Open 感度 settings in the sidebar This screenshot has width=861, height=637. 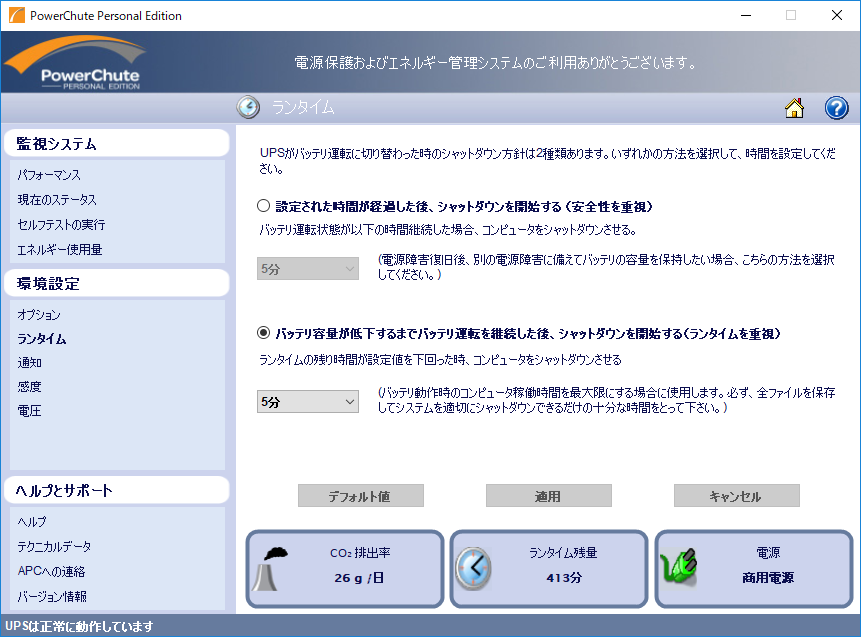(30, 387)
